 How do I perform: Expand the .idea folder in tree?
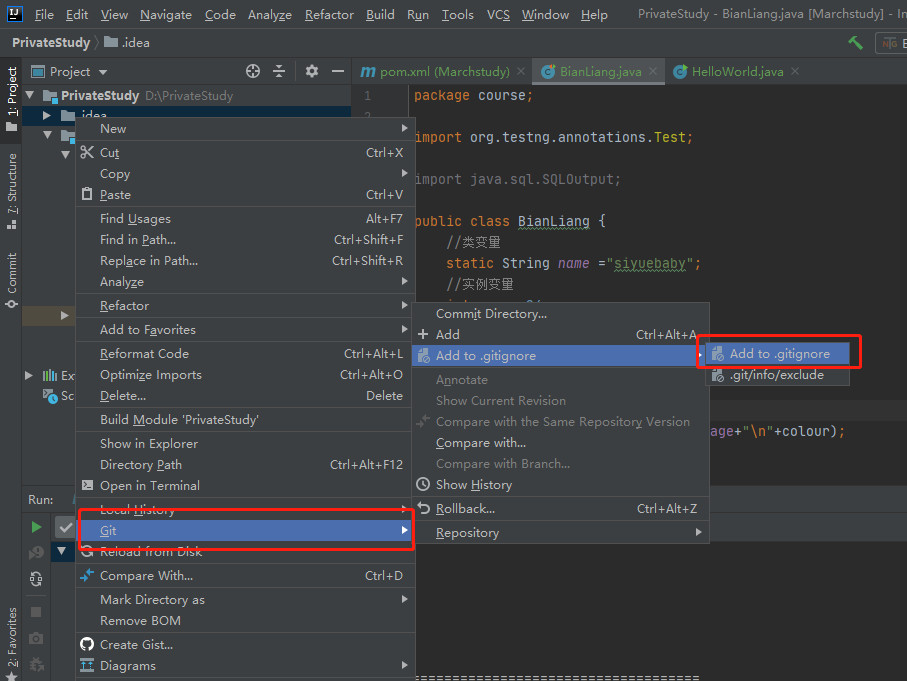[46, 116]
